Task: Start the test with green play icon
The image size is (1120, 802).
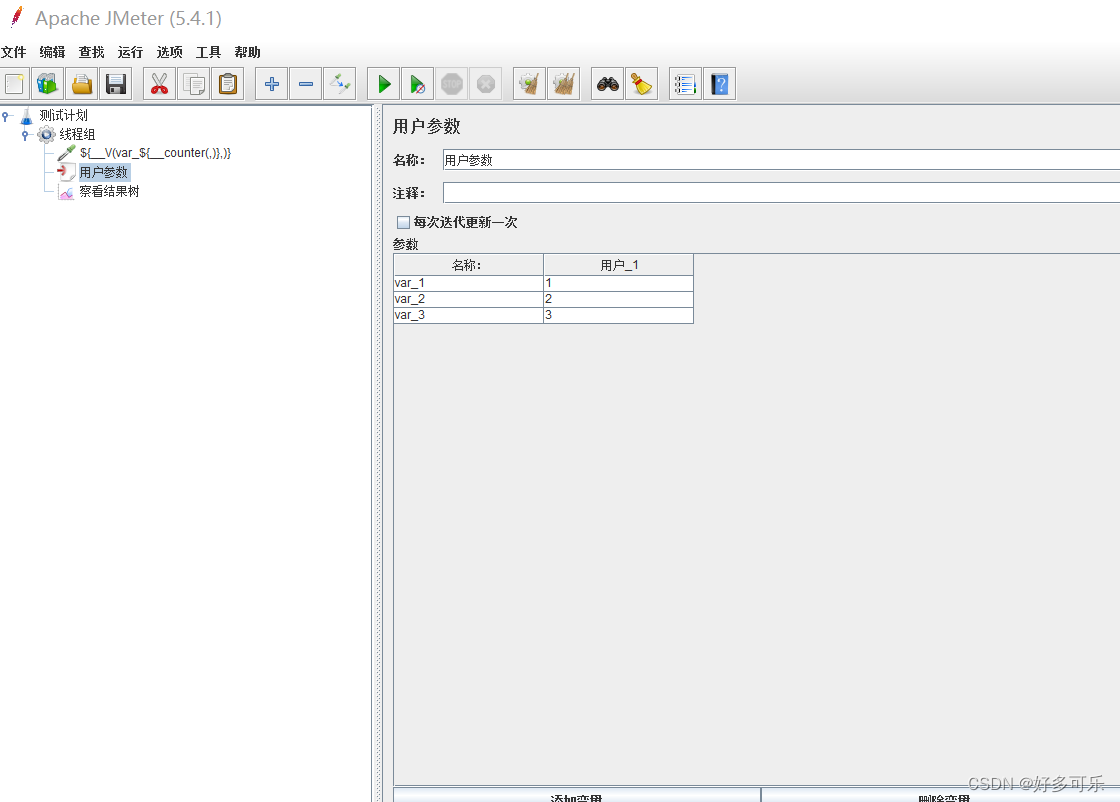Action: click(384, 84)
